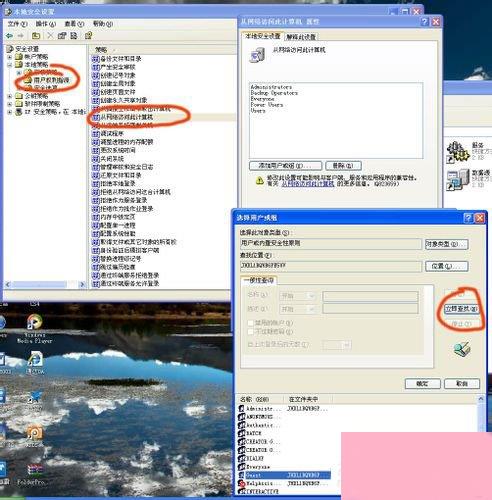492x500 pixels.
Task: Click the 位置(L)... button
Action: [x=446, y=266]
